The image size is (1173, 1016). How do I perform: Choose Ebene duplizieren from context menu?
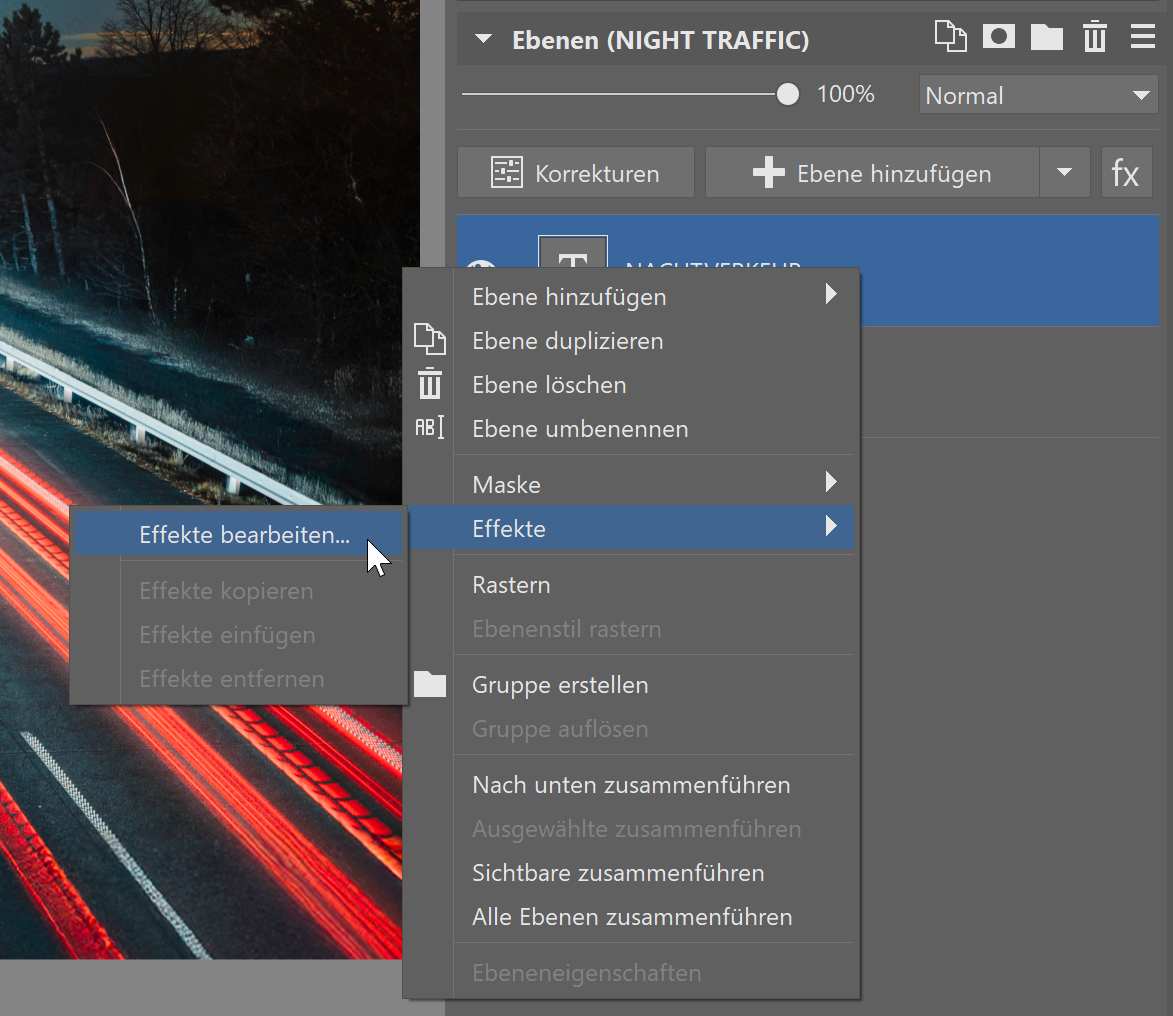tap(567, 341)
